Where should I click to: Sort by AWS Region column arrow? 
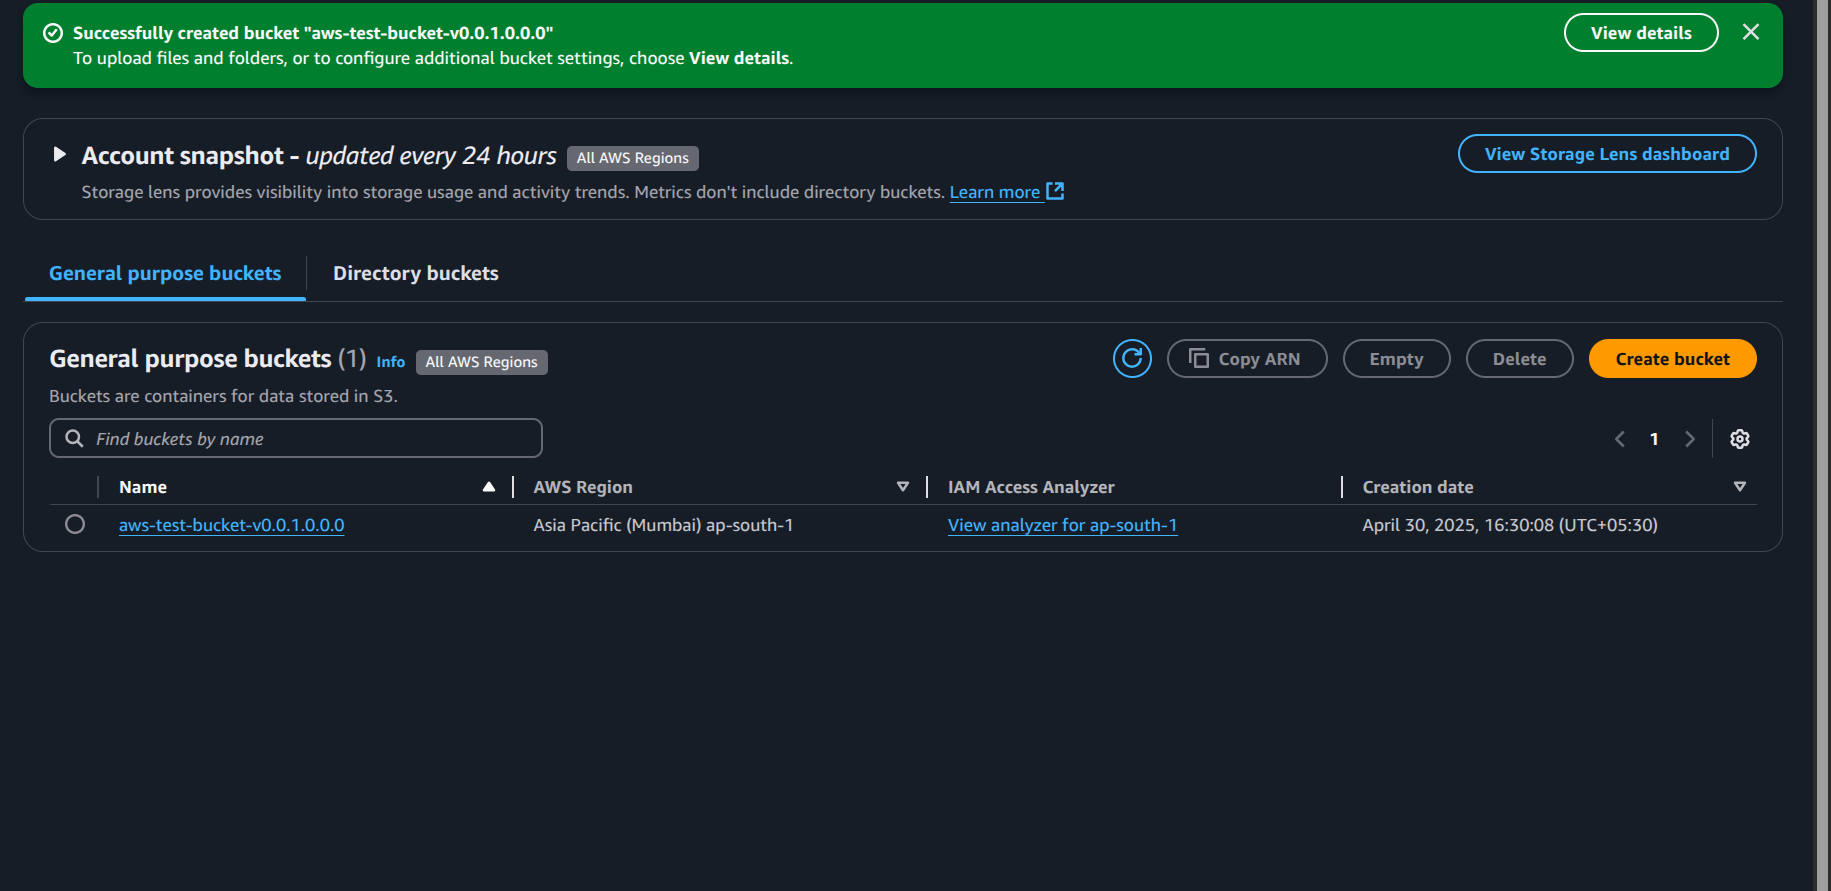903,487
